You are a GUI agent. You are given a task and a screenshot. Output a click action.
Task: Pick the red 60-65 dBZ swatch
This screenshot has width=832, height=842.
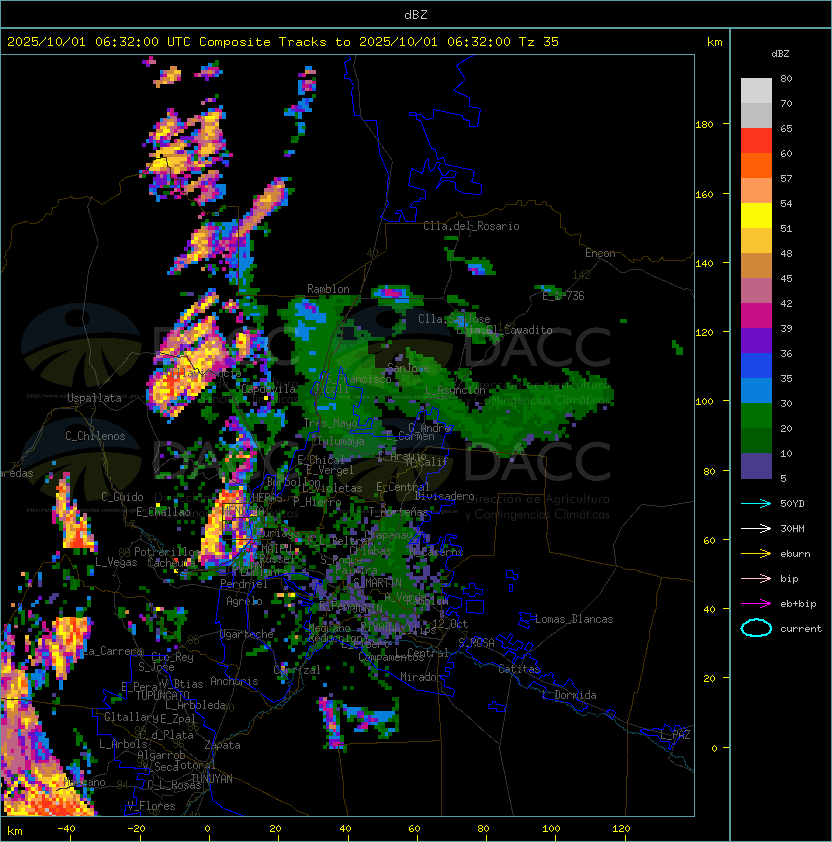tap(756, 141)
